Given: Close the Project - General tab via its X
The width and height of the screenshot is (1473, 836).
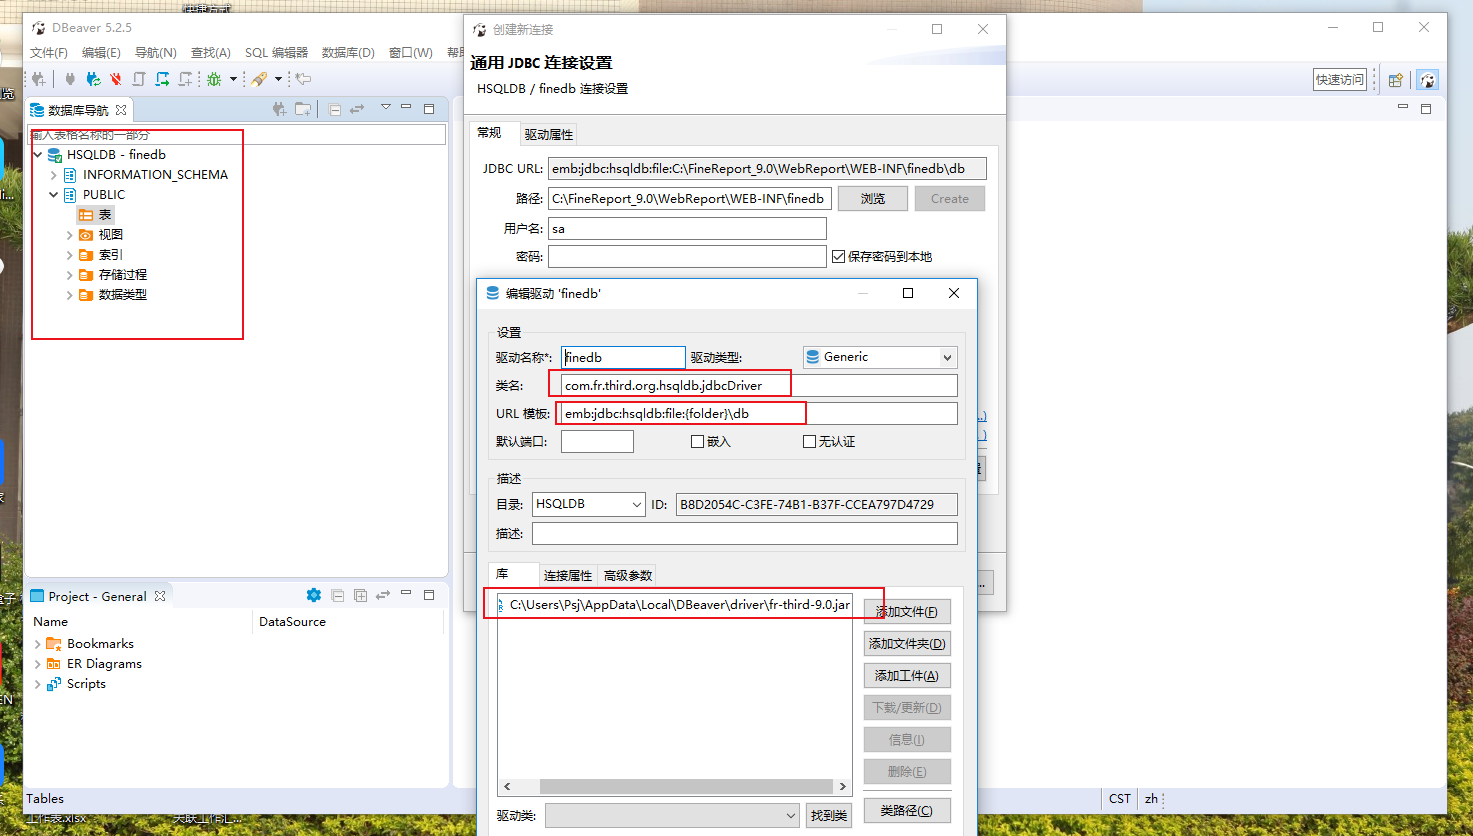Looking at the screenshot, I should pos(159,596).
